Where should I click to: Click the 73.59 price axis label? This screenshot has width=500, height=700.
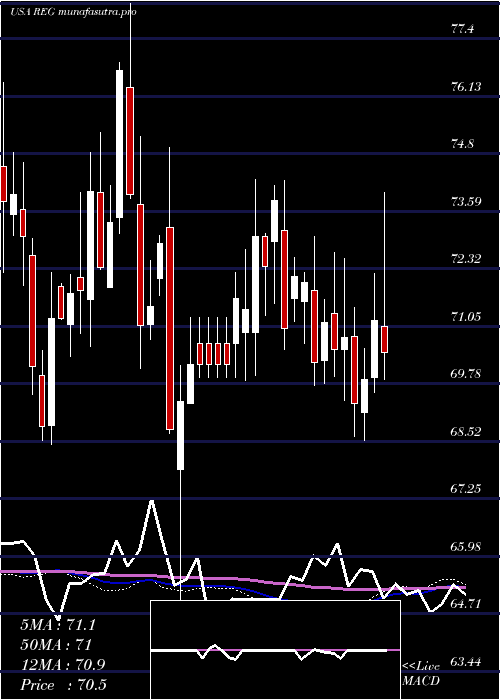pos(466,202)
